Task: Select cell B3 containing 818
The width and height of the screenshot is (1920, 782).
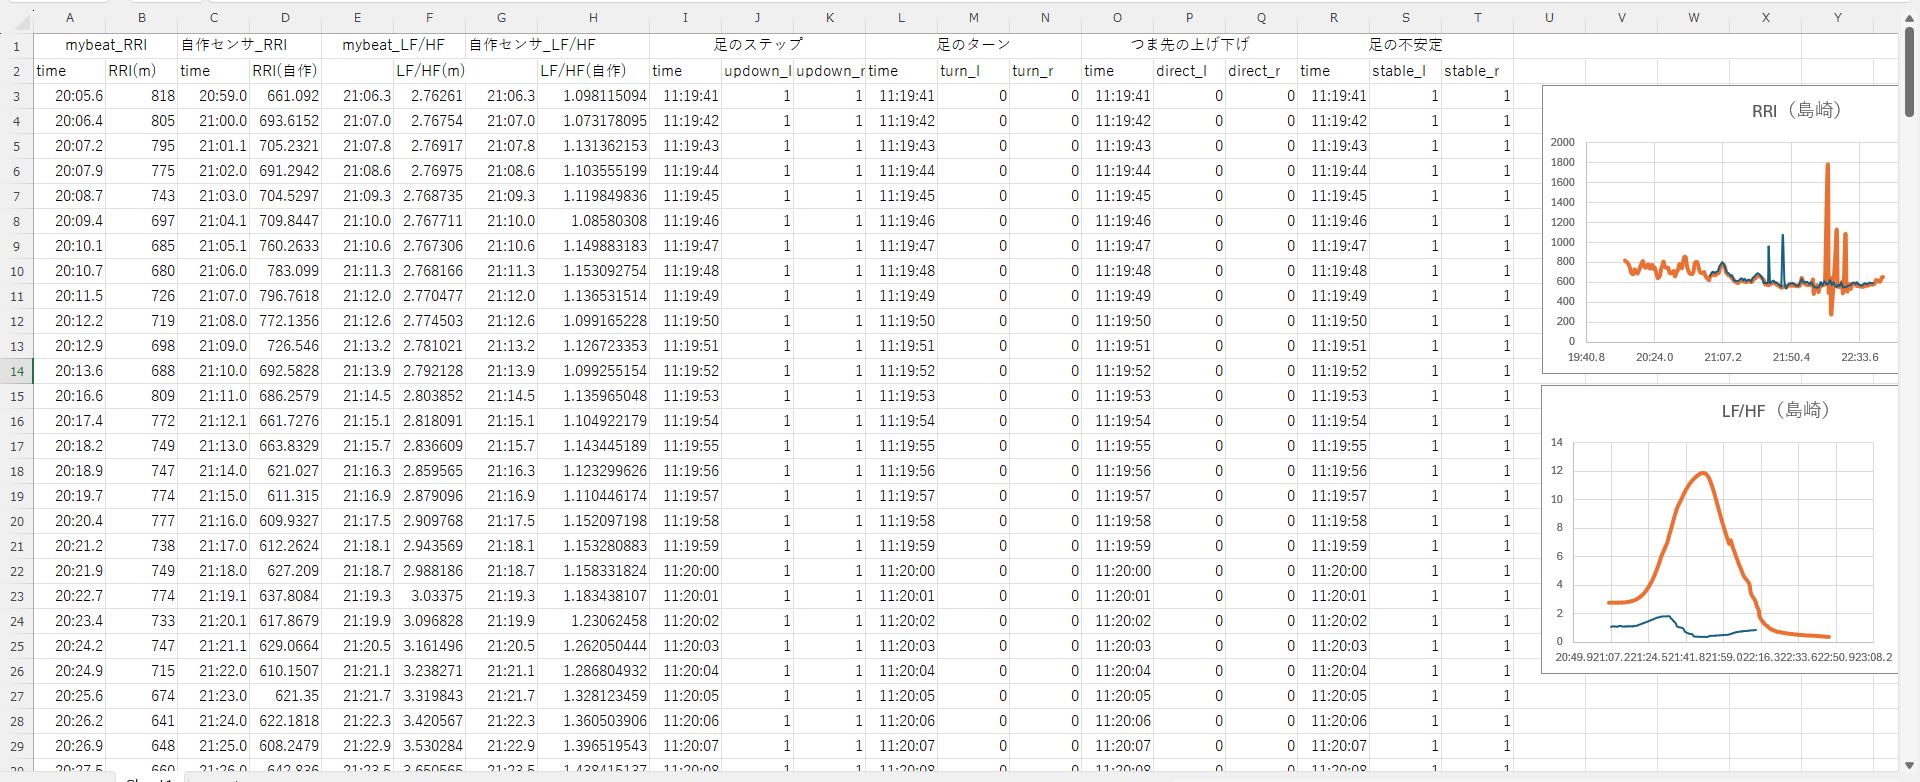Action: tap(142, 96)
